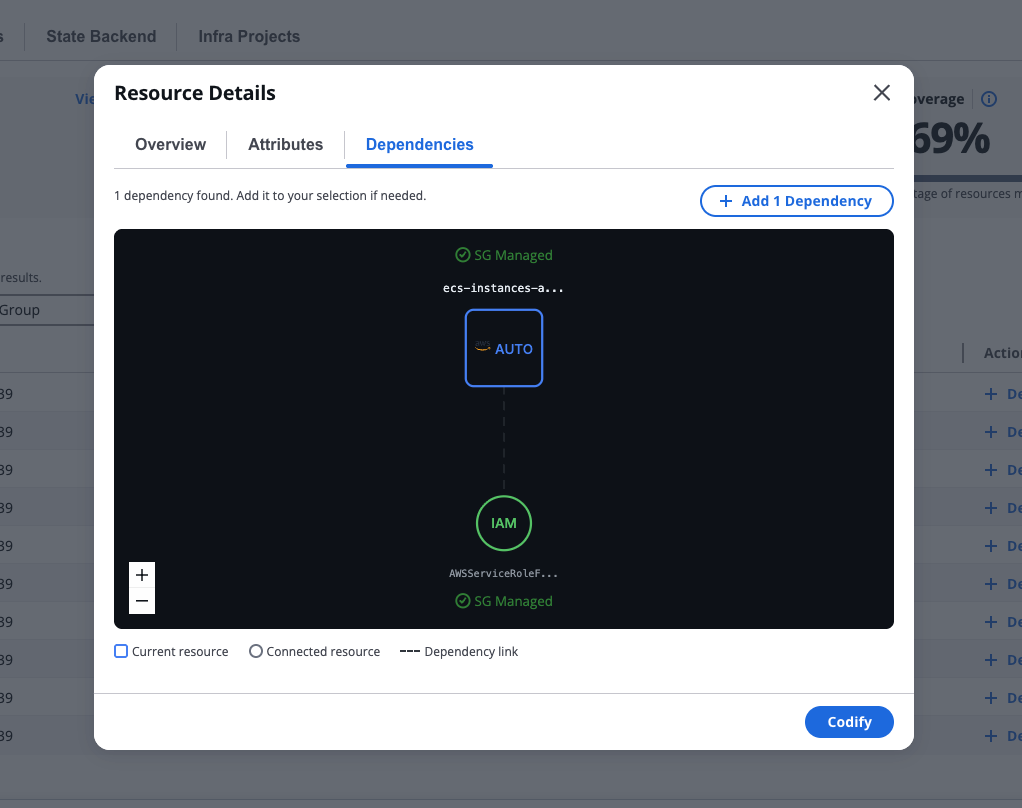Zoom out of the dependency graph
The width and height of the screenshot is (1022, 808).
pyautogui.click(x=142, y=601)
